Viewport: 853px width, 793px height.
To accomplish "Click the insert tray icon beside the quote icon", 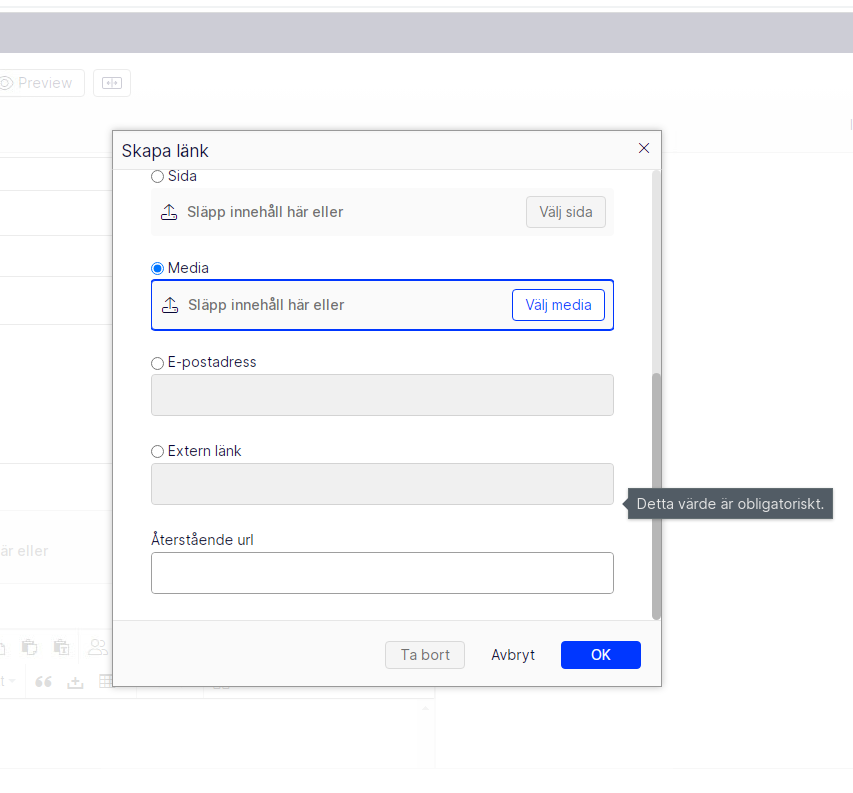I will click(x=75, y=682).
